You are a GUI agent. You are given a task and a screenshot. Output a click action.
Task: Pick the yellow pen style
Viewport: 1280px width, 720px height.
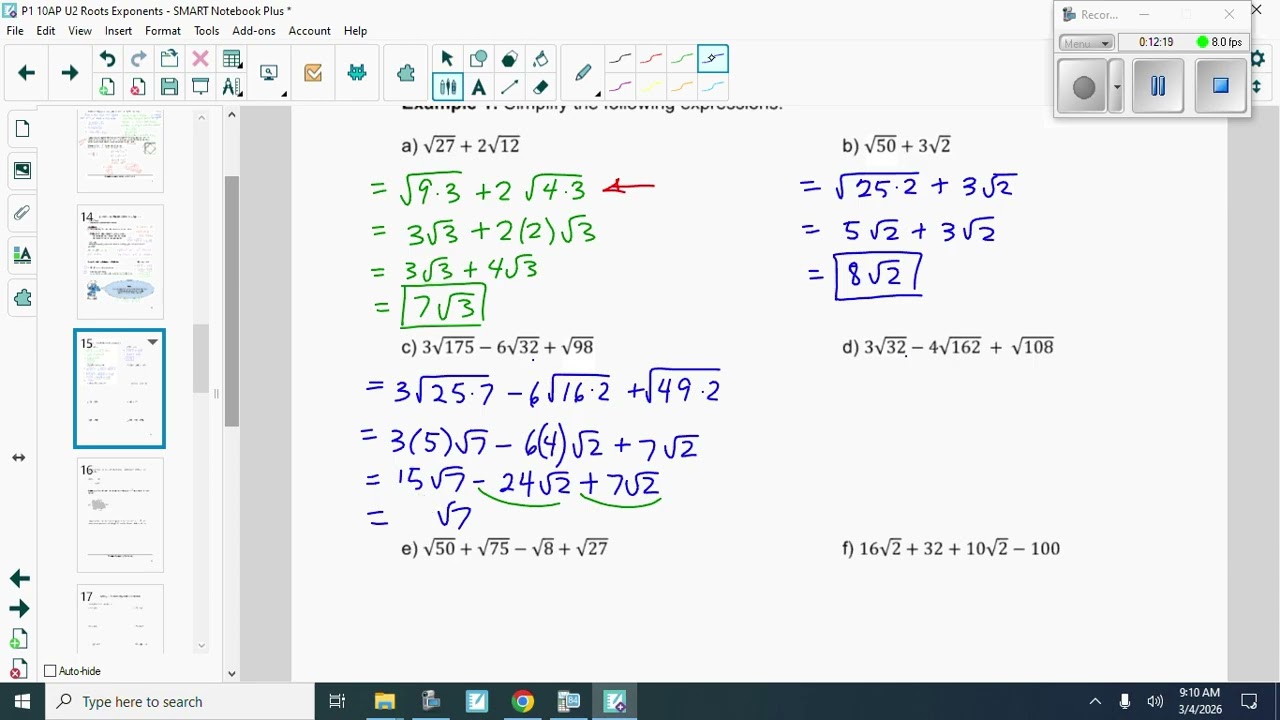point(651,87)
